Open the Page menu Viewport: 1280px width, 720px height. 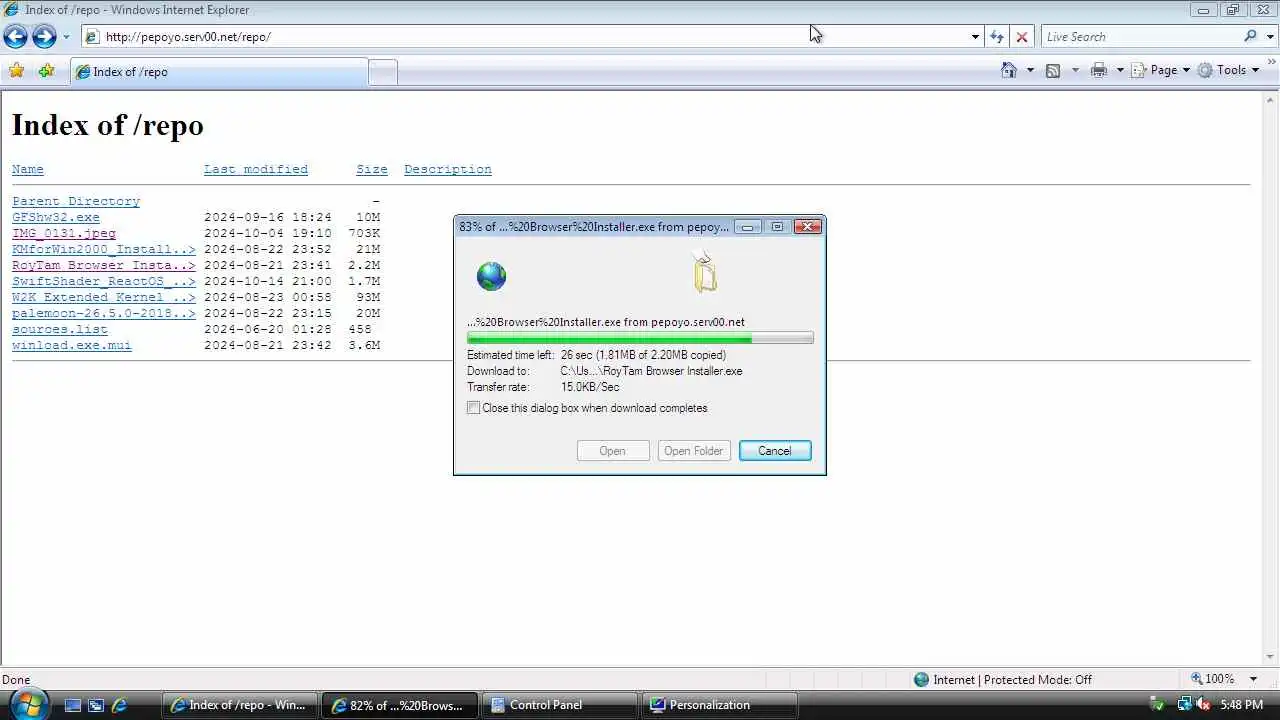click(x=1161, y=70)
